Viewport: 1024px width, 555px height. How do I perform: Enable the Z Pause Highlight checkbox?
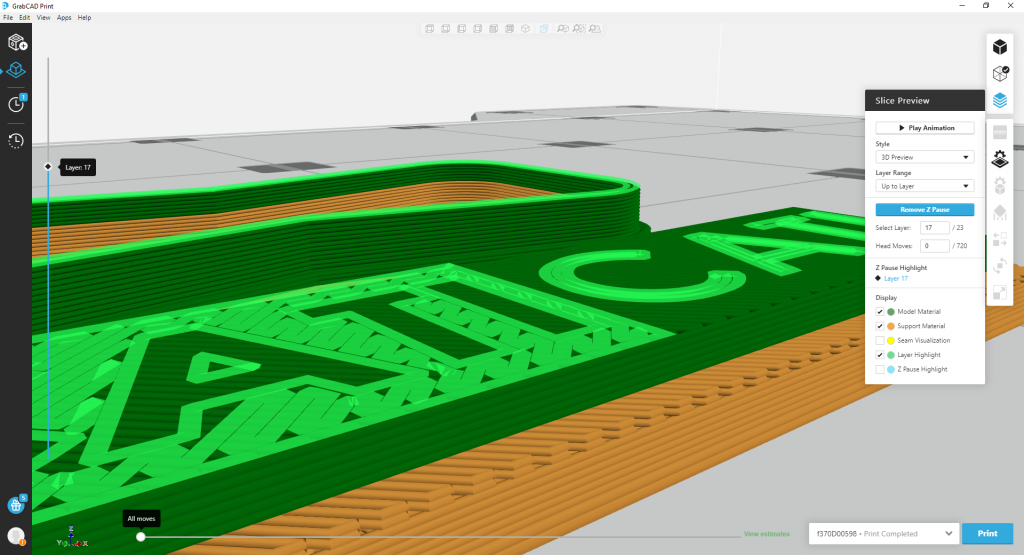[x=880, y=370]
